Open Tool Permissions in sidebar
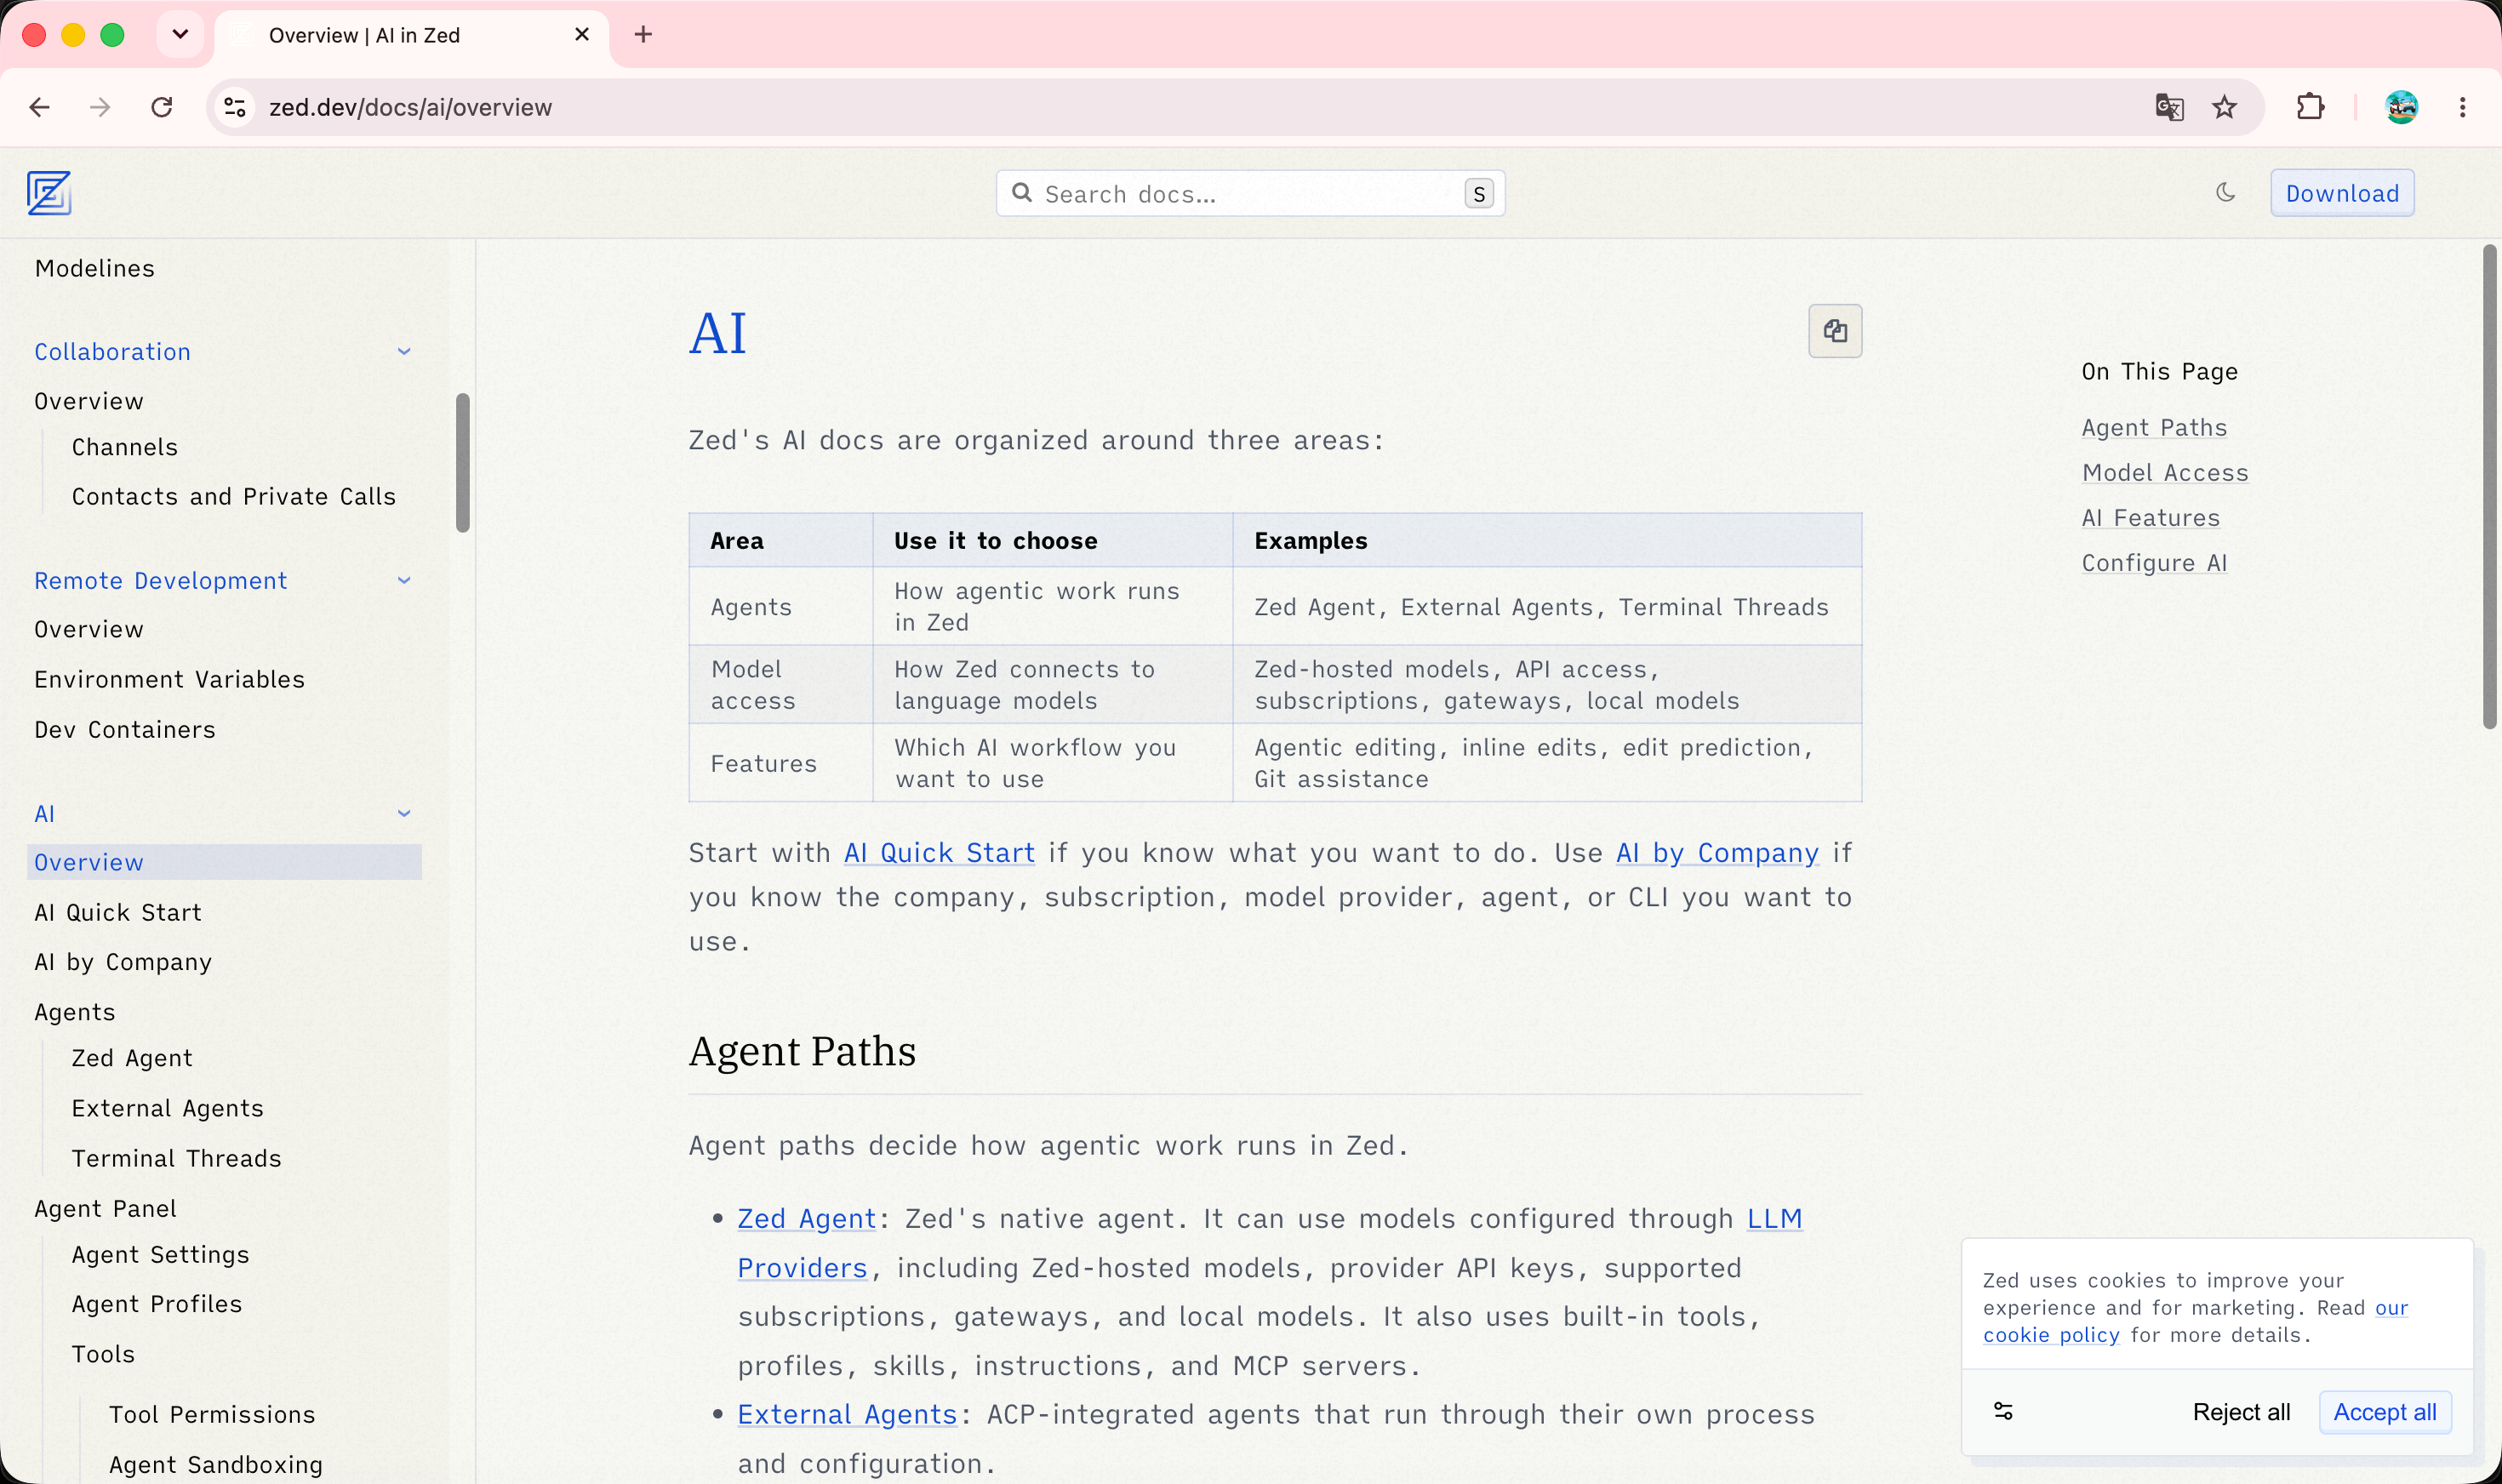The width and height of the screenshot is (2502, 1484). 212,1414
